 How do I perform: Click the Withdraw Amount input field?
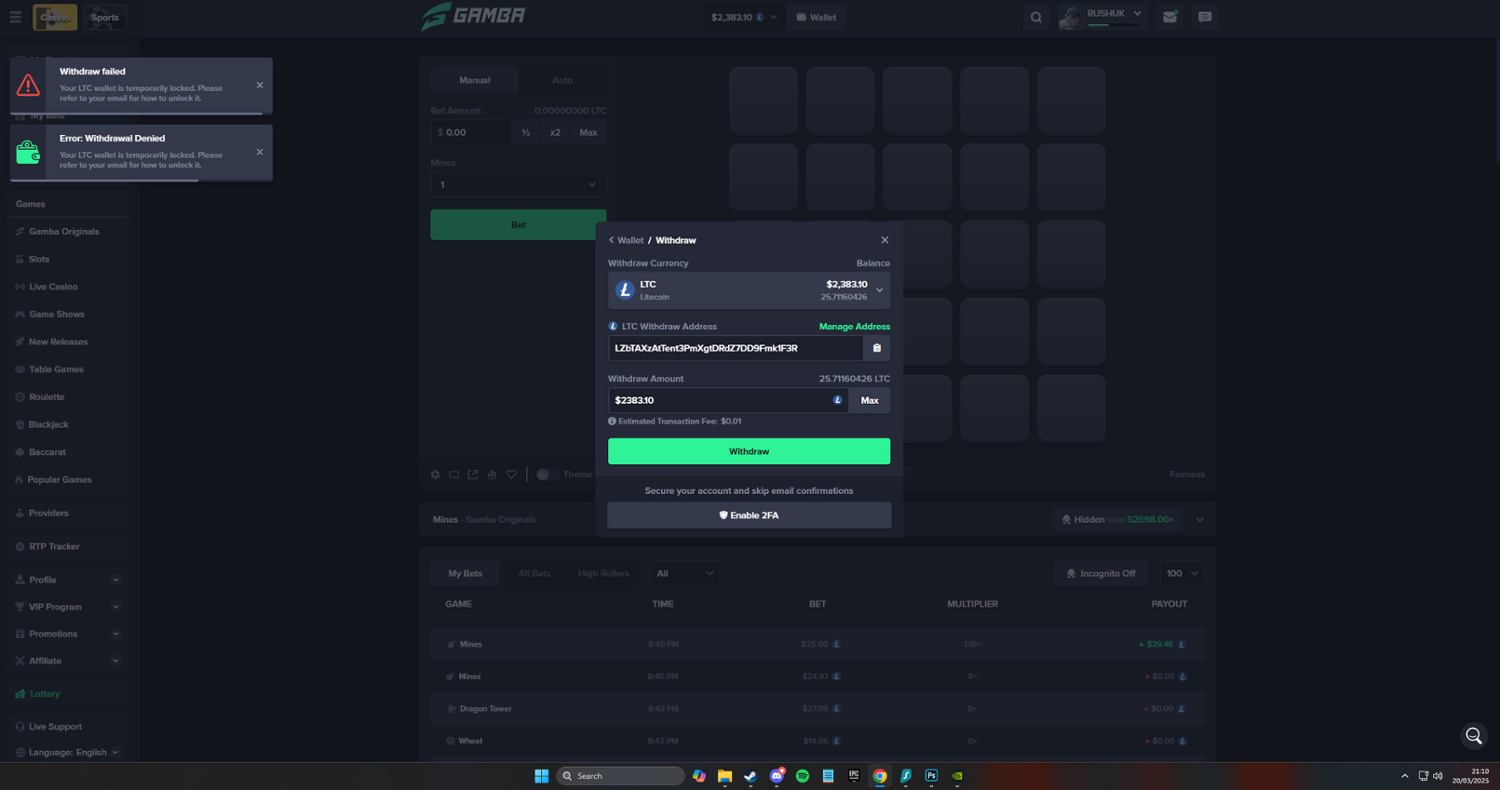[720, 400]
